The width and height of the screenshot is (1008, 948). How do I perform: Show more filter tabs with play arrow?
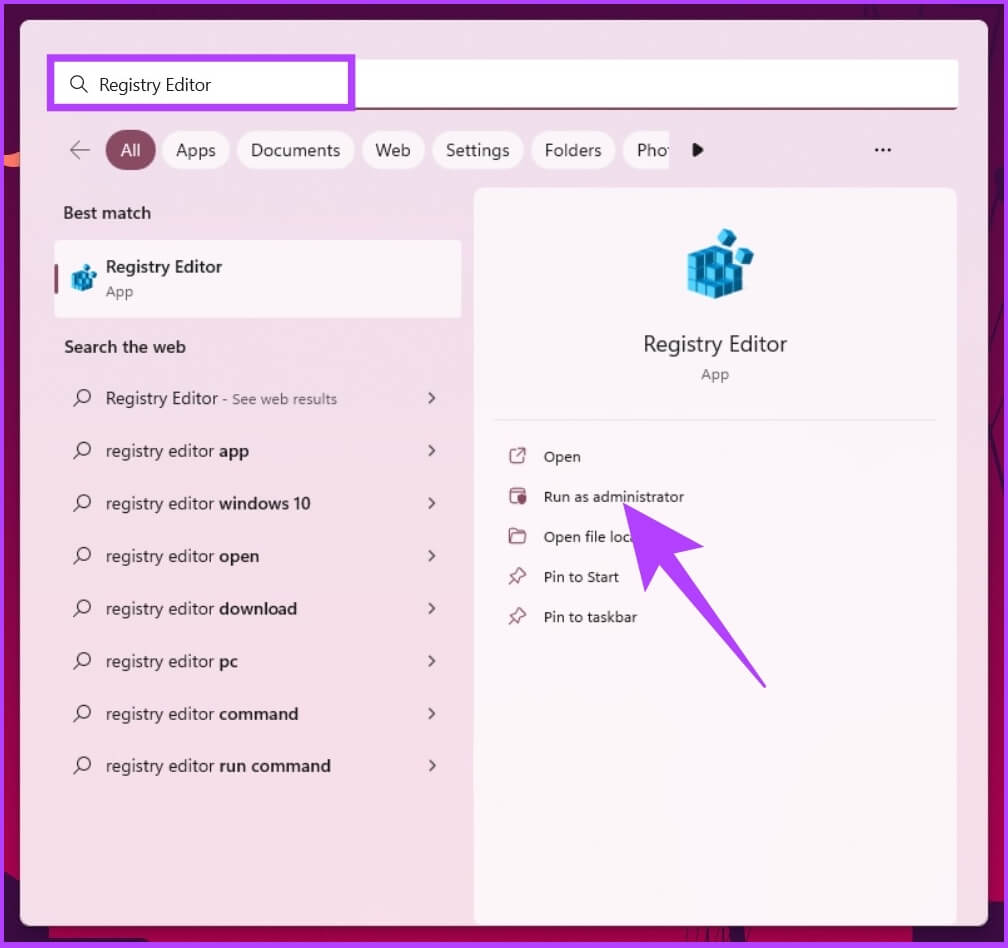coord(698,150)
